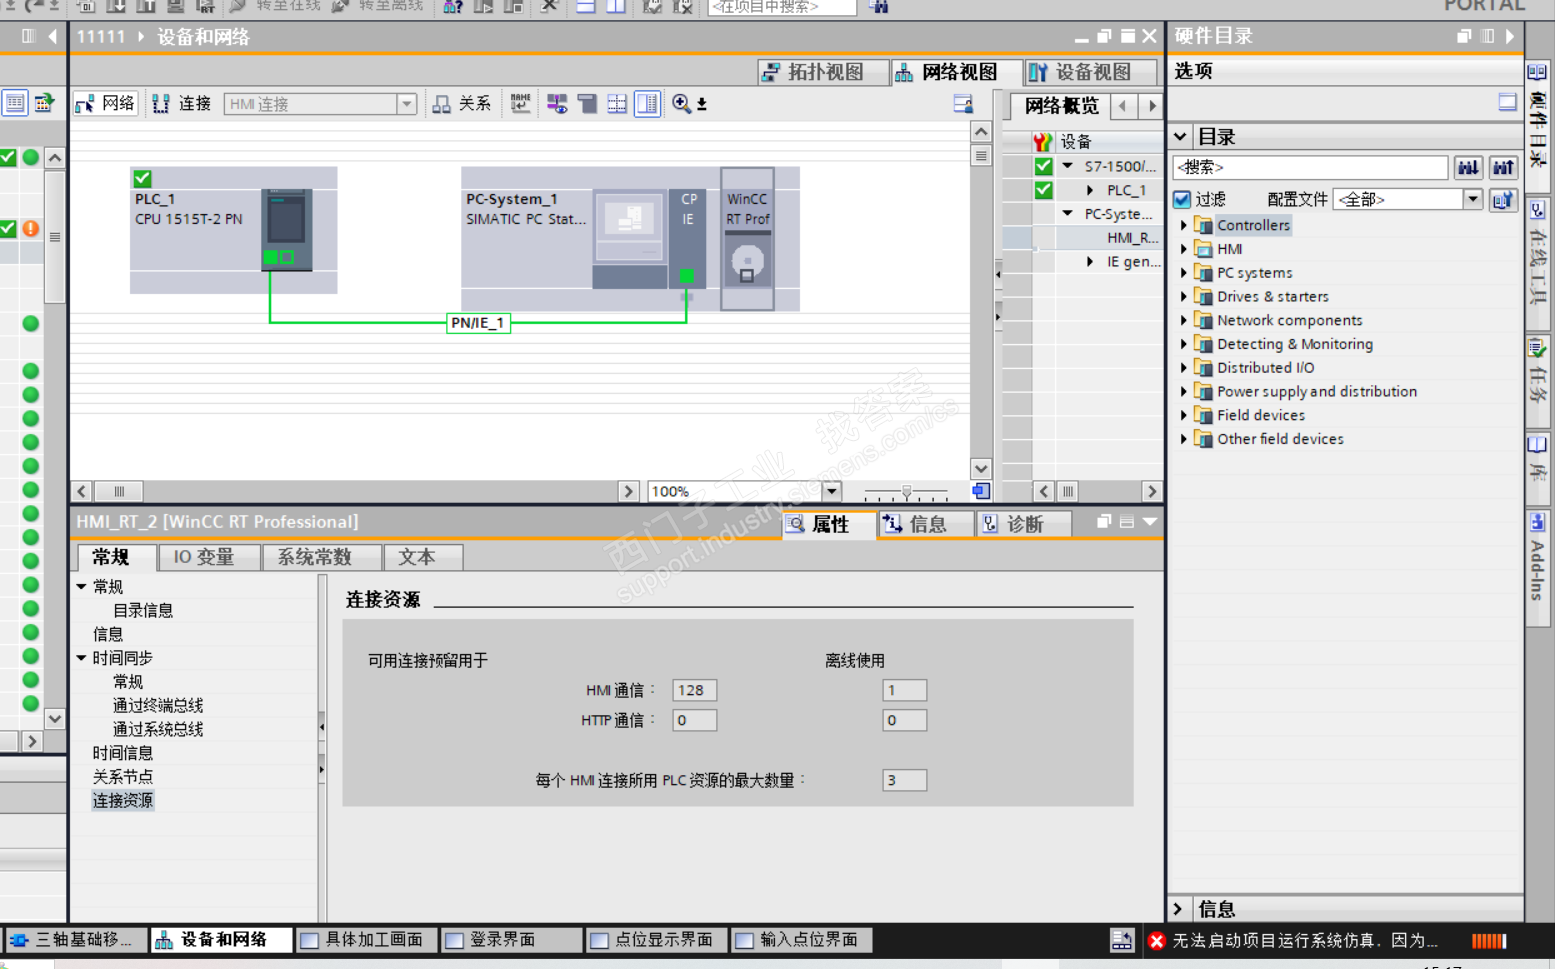Click the dotted grid icon in network toolbar
The image size is (1555, 969).
click(617, 103)
